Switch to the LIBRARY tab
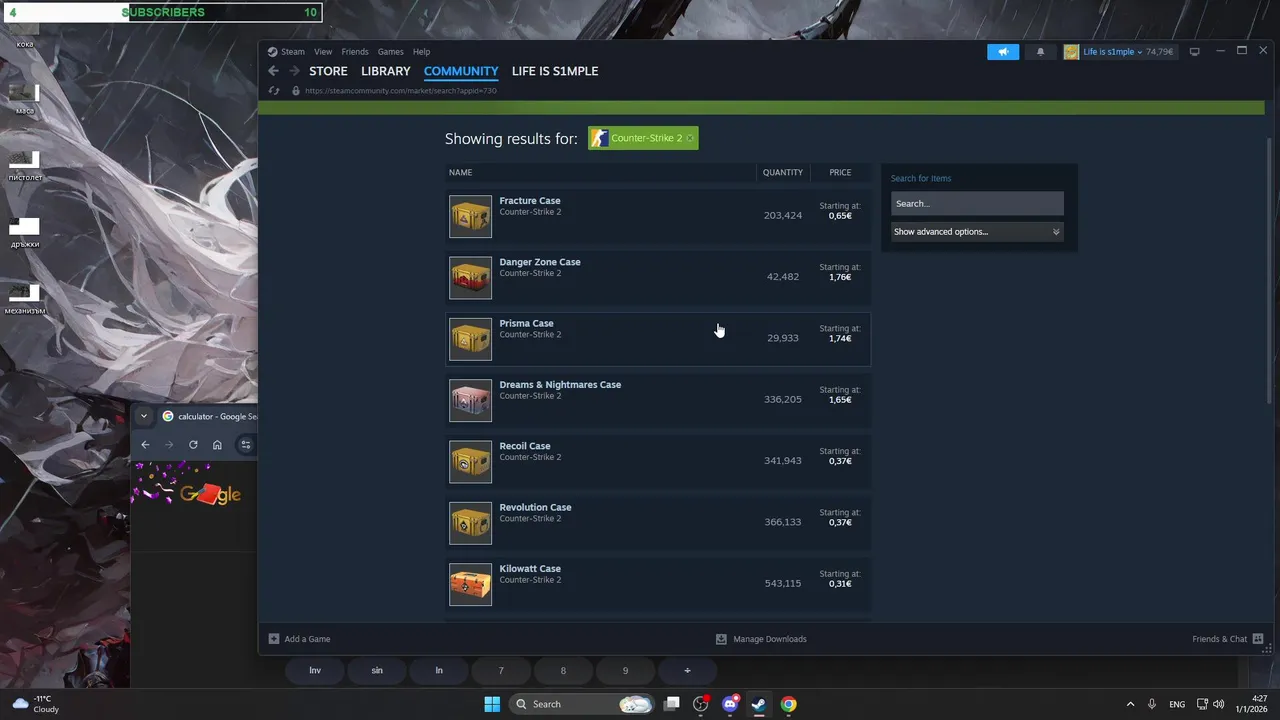This screenshot has height=720, width=1280. point(386,71)
